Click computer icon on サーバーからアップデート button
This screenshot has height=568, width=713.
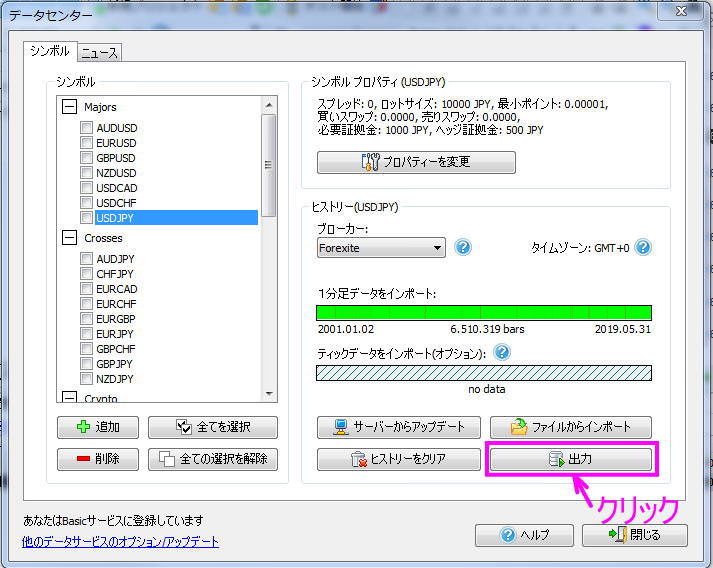point(341,427)
